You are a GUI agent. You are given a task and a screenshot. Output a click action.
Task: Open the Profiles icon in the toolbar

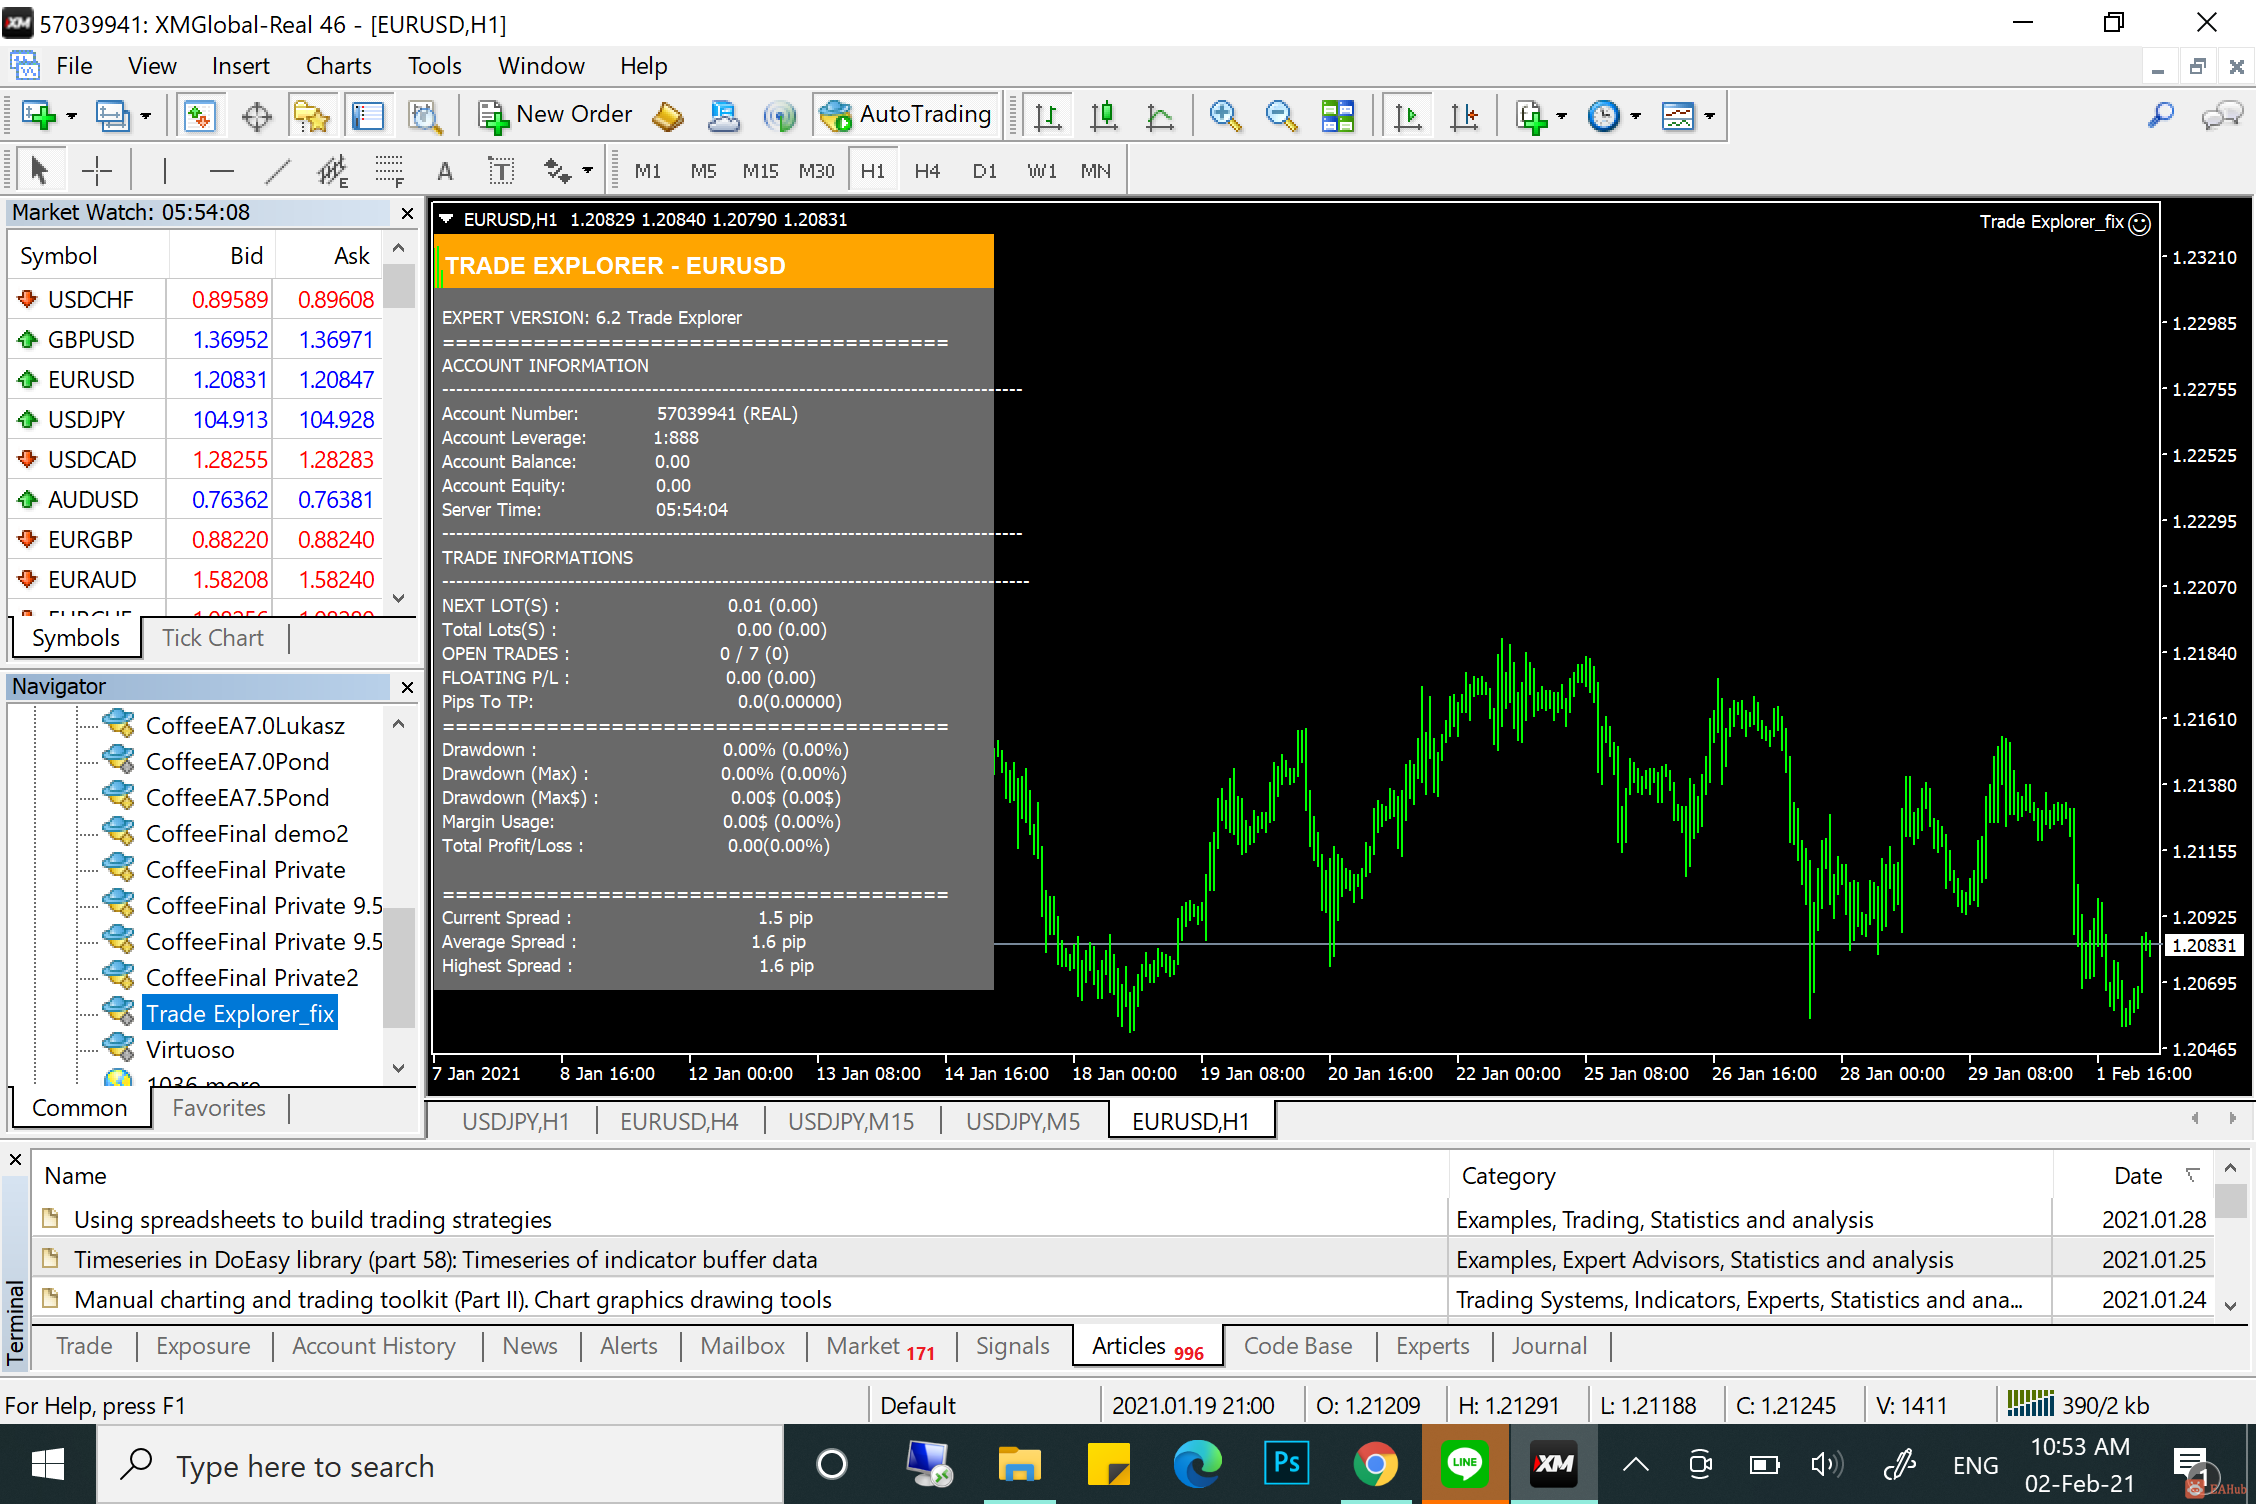click(112, 116)
